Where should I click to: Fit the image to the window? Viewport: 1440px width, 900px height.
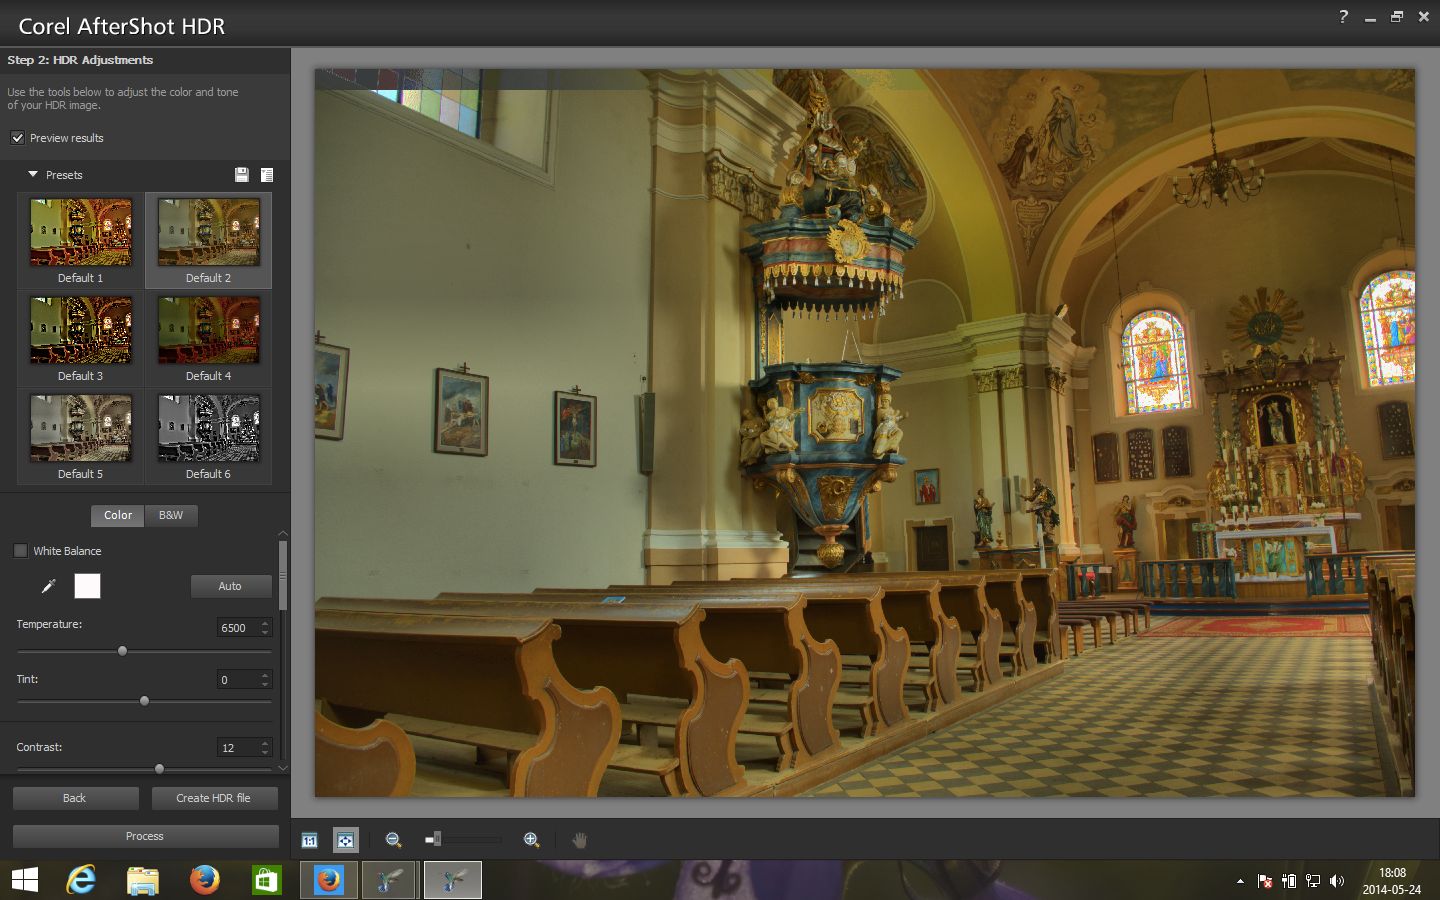point(345,840)
